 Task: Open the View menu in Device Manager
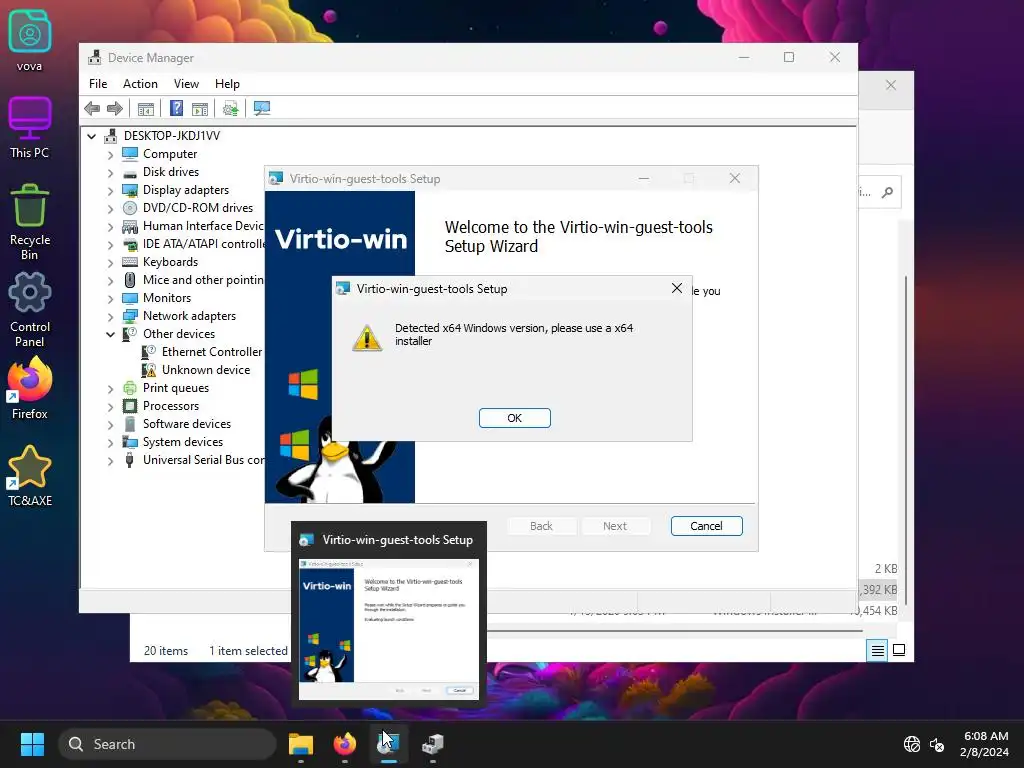point(186,84)
